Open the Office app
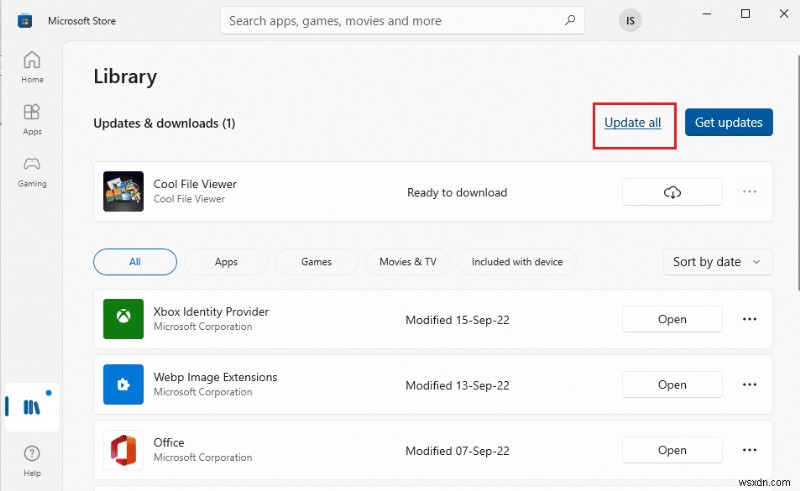Screen dimensions: 800x491 click(672, 450)
